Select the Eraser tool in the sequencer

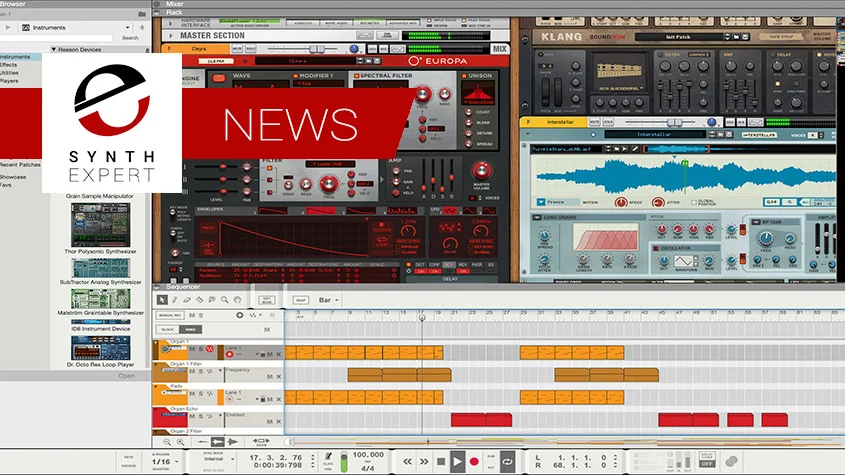(187, 300)
